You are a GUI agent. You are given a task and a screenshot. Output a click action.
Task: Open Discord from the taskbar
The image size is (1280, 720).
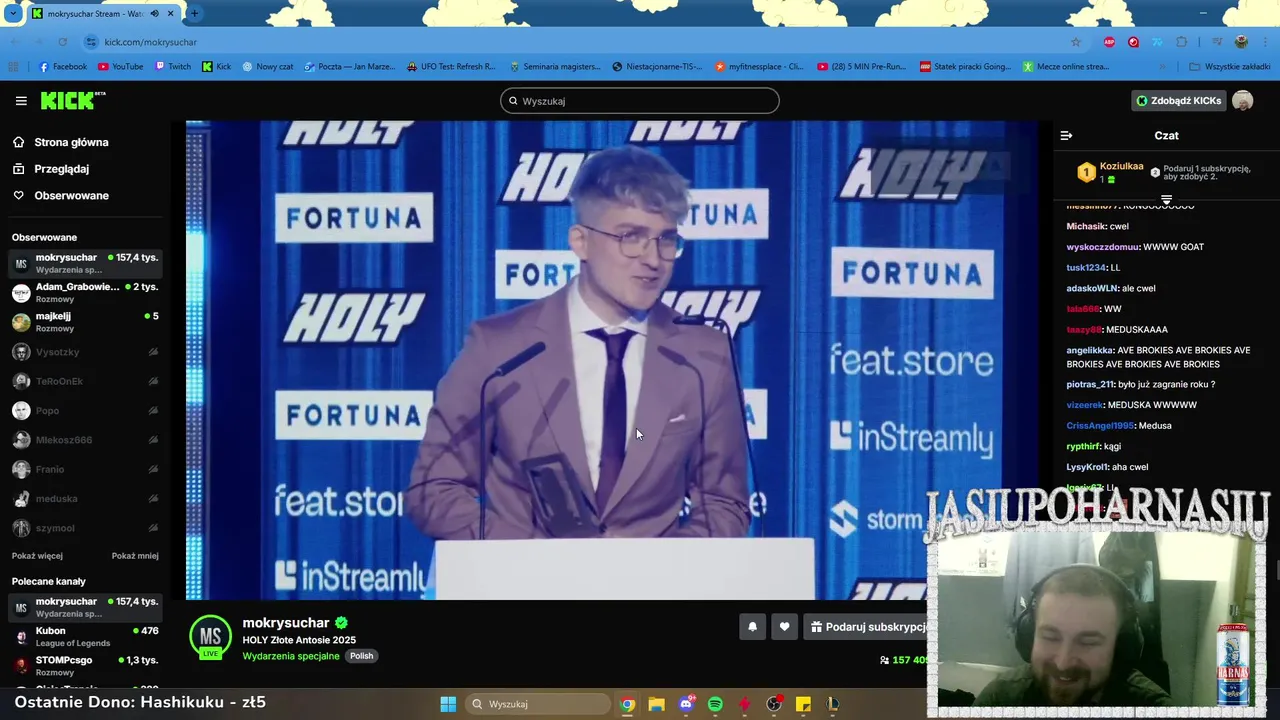point(686,704)
